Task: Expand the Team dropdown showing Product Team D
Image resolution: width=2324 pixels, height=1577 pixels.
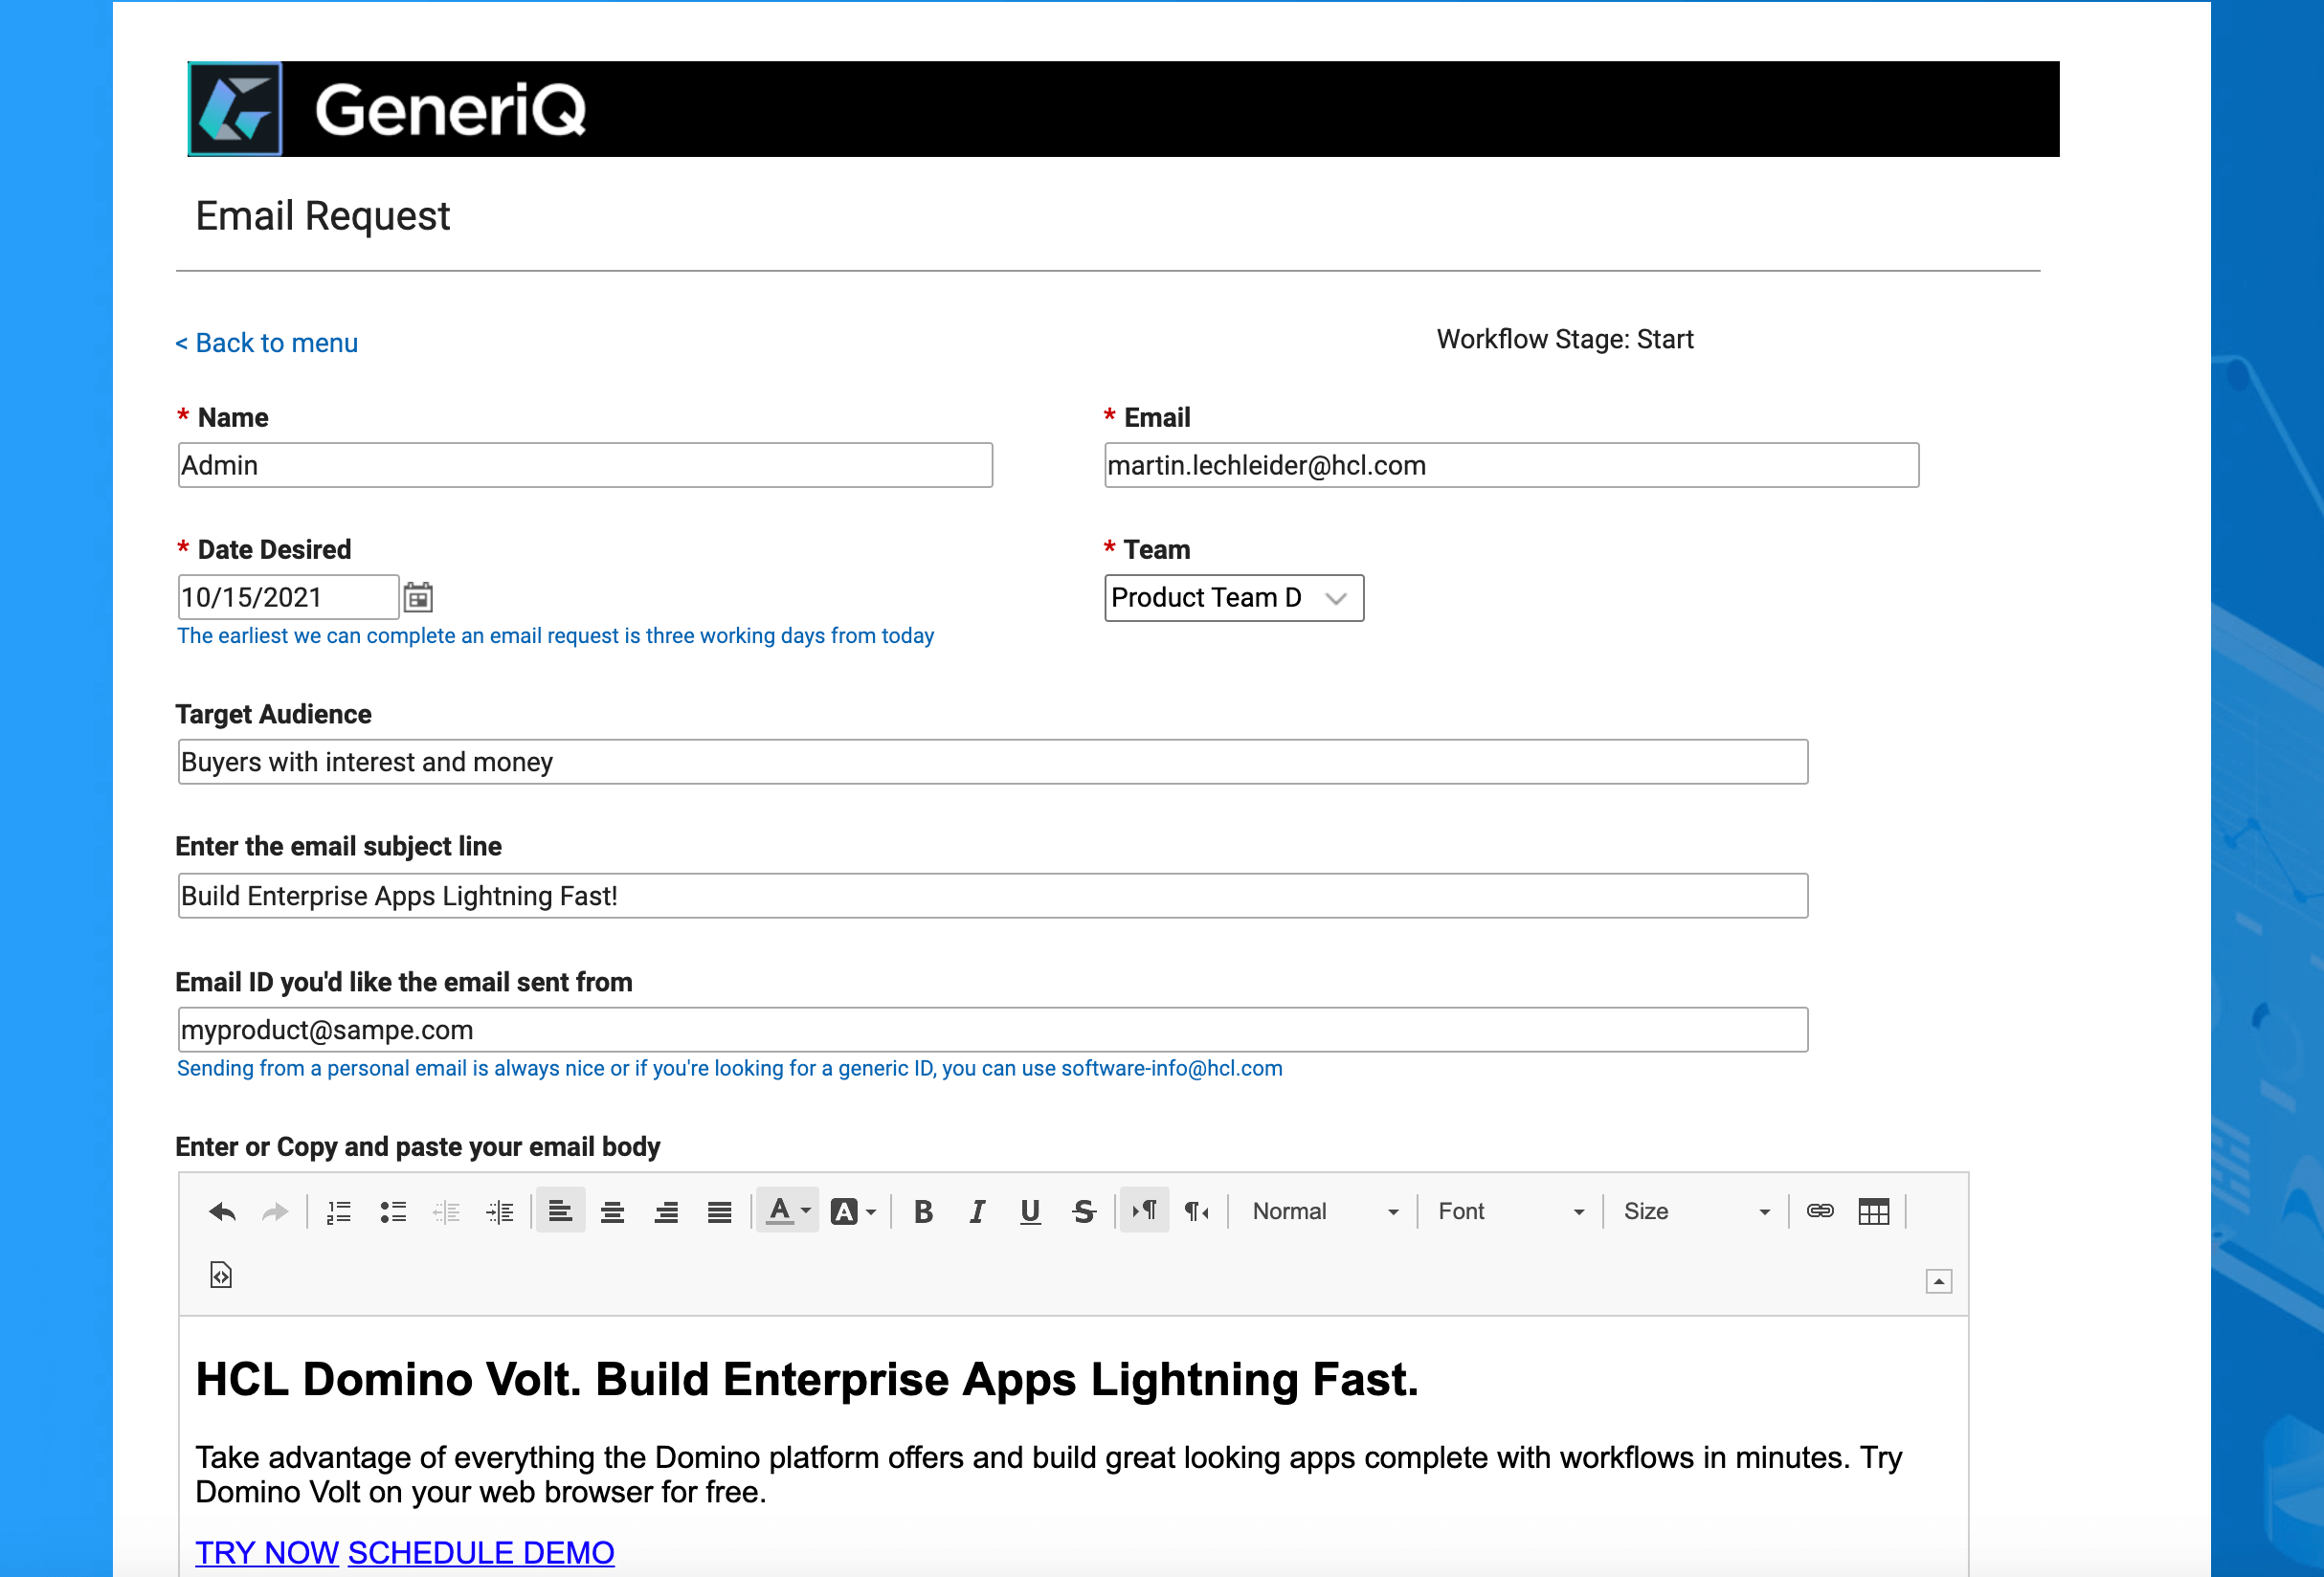Action: (1234, 598)
